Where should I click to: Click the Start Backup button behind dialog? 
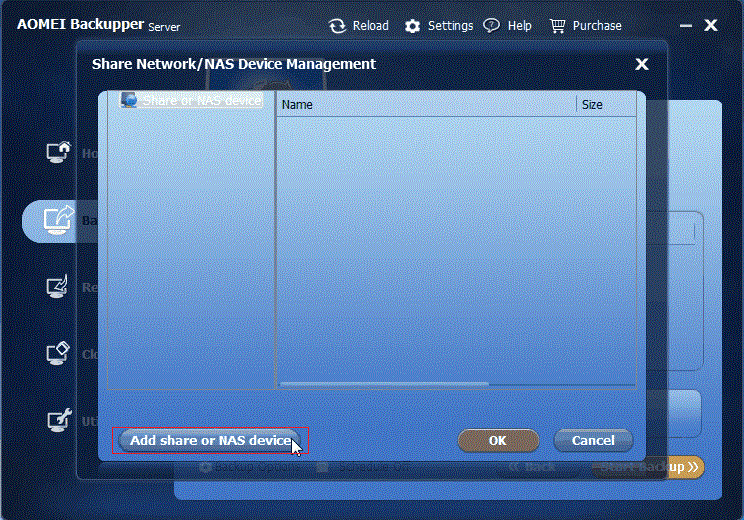click(648, 467)
